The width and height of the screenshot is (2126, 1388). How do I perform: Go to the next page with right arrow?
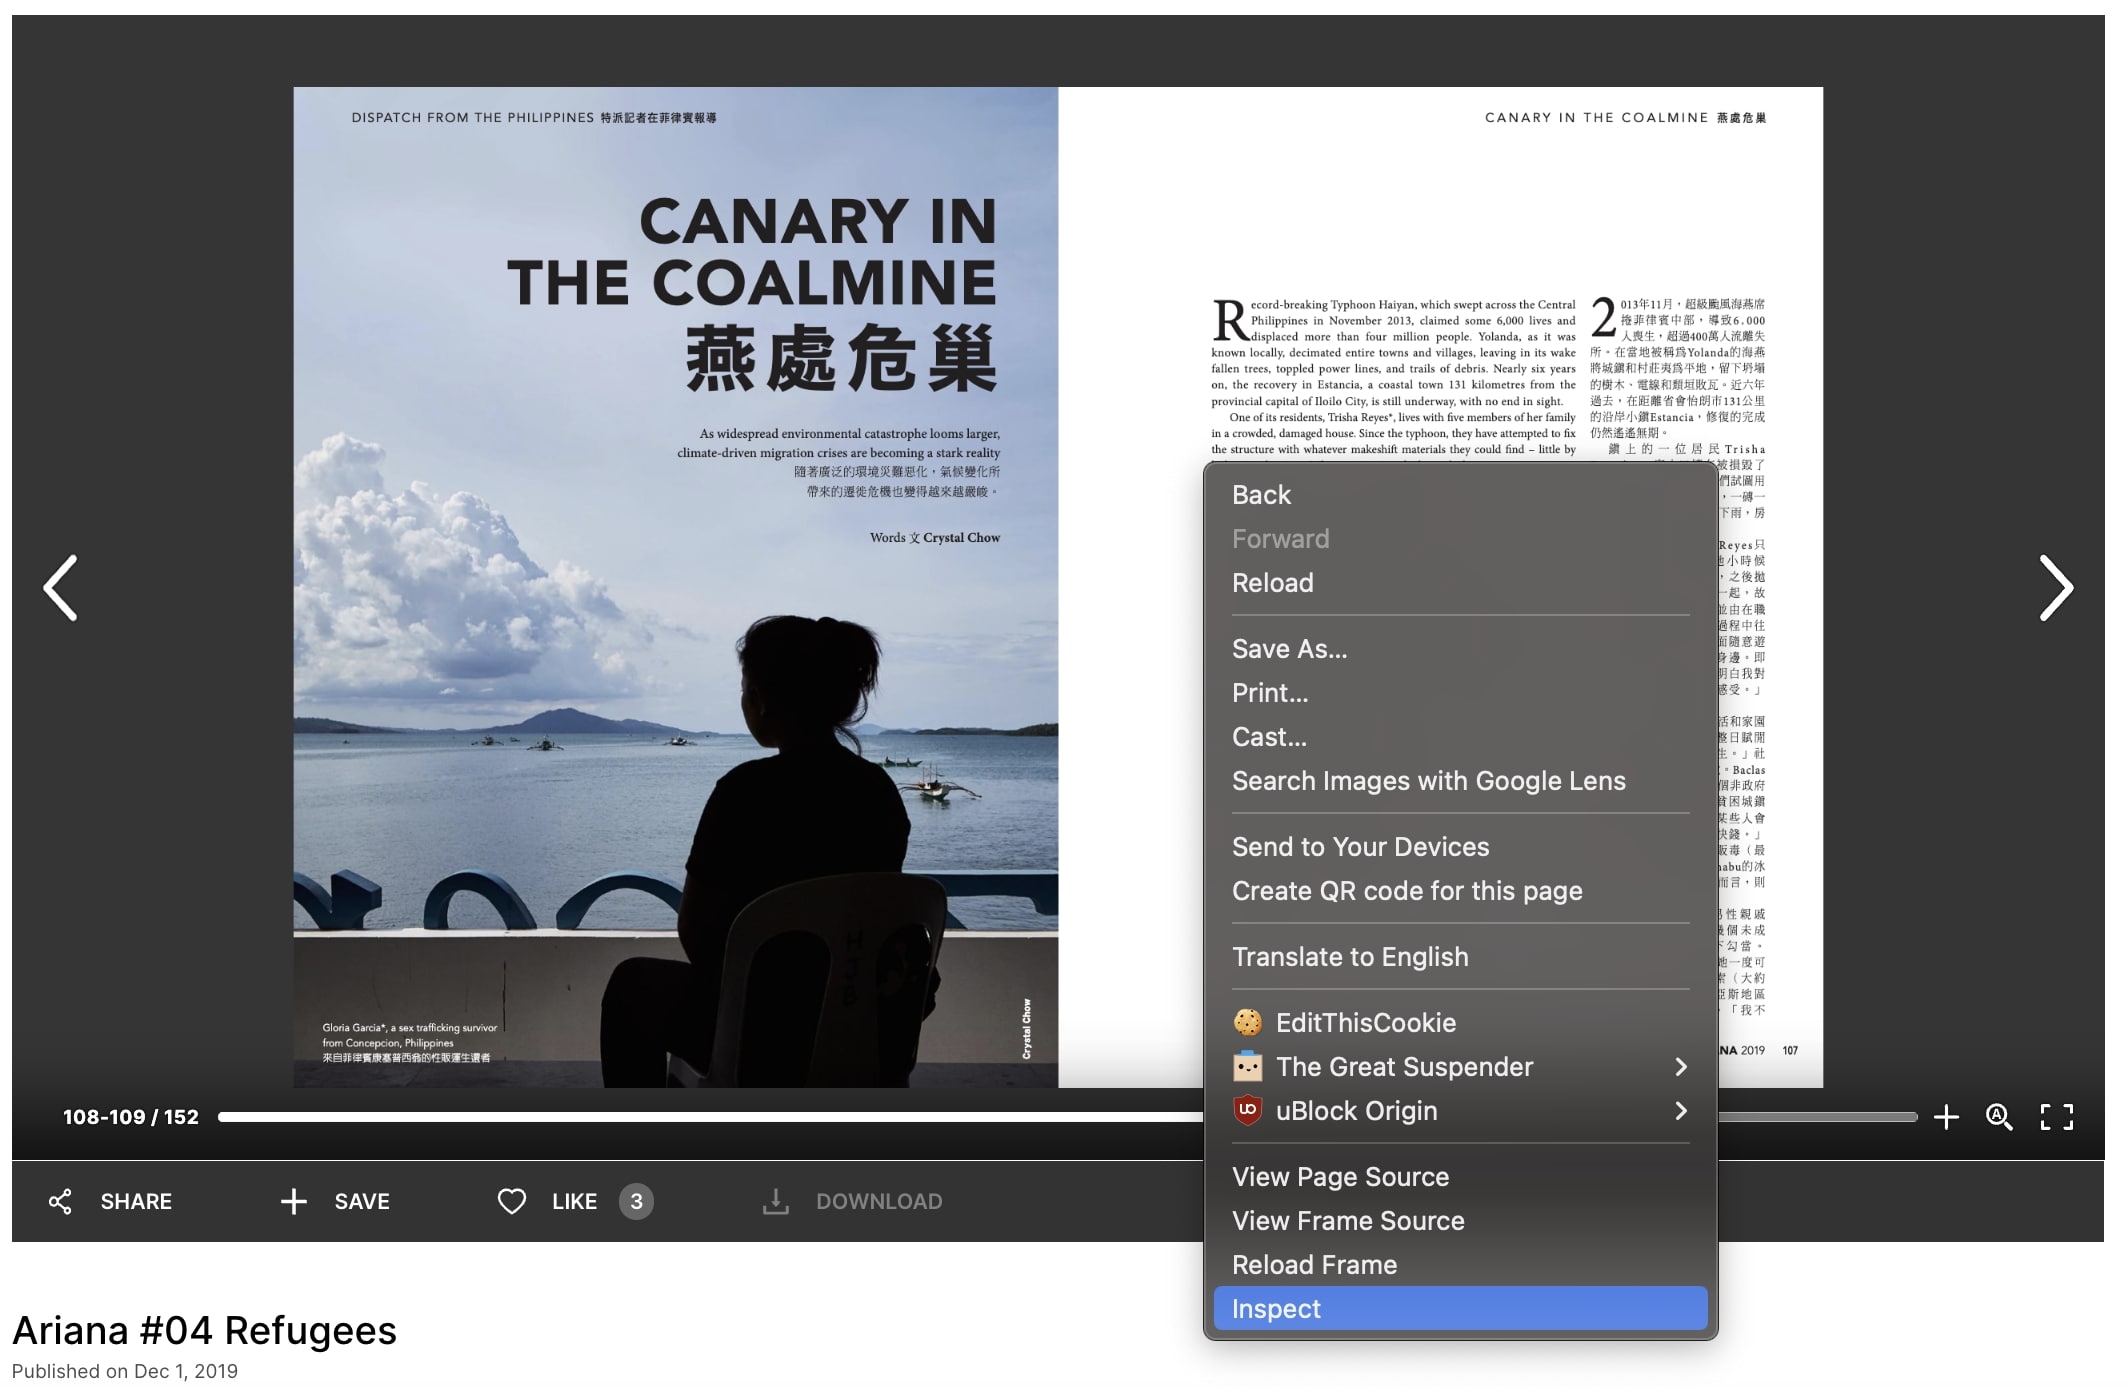[2055, 588]
